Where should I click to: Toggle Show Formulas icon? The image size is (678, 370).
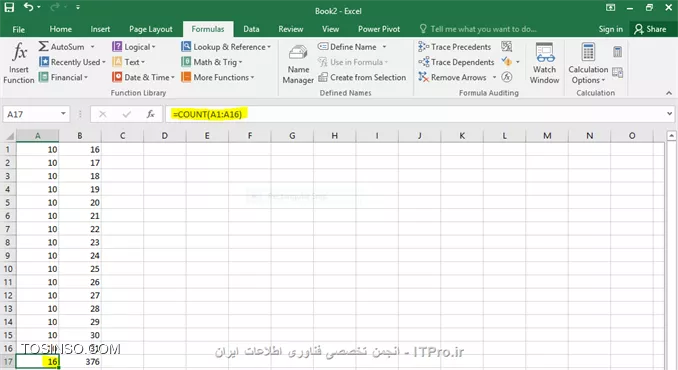pos(506,47)
